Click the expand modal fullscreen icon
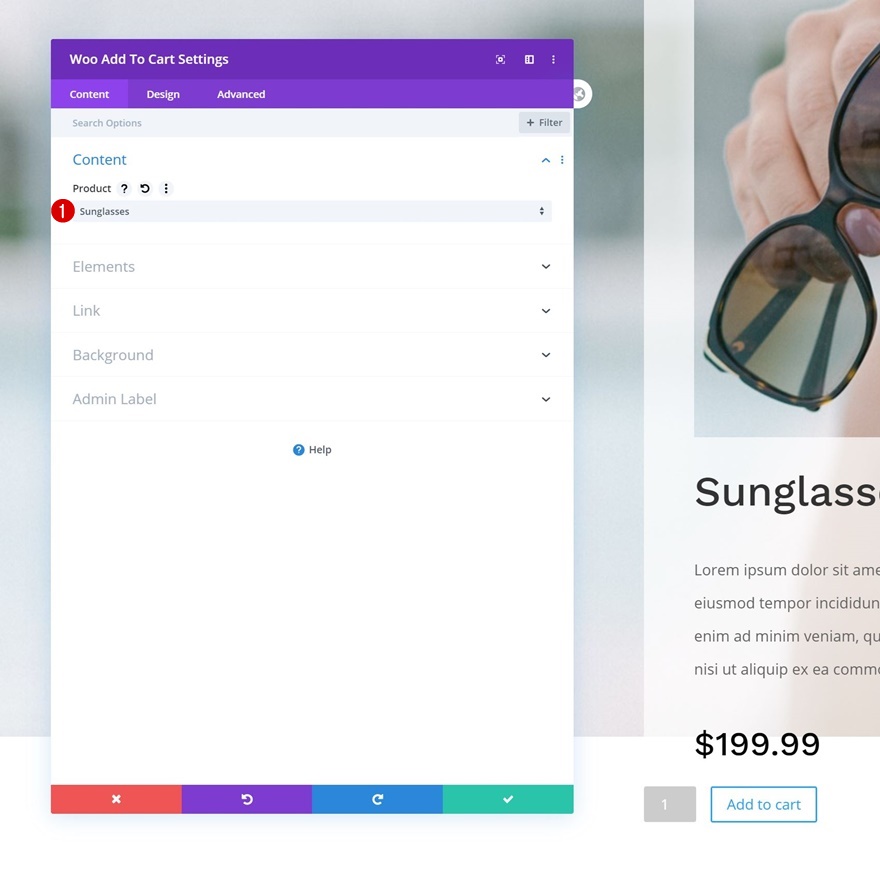The width and height of the screenshot is (880, 888). (x=500, y=59)
